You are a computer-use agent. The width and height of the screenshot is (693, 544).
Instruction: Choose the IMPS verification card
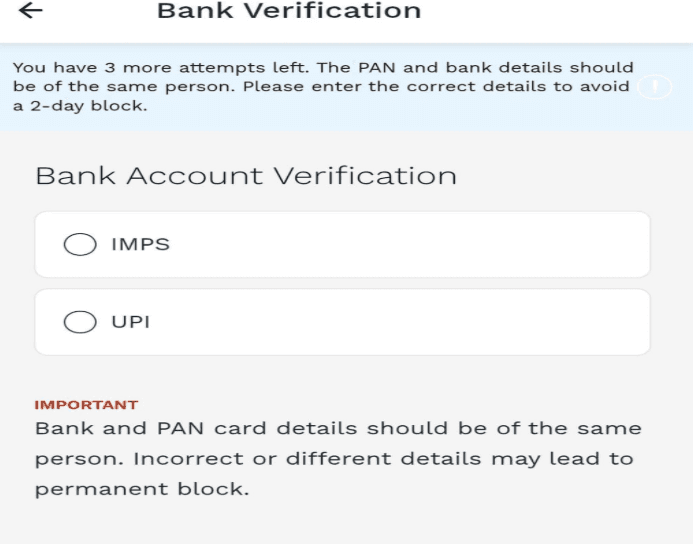343,244
